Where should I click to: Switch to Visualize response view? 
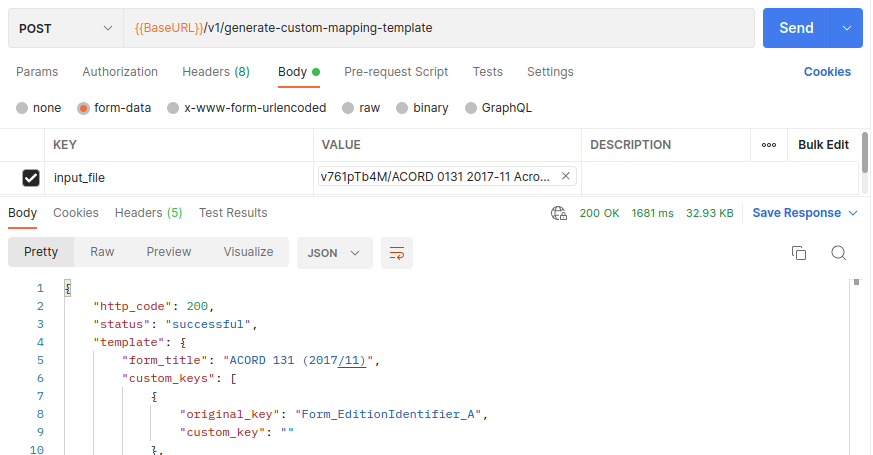click(x=248, y=252)
